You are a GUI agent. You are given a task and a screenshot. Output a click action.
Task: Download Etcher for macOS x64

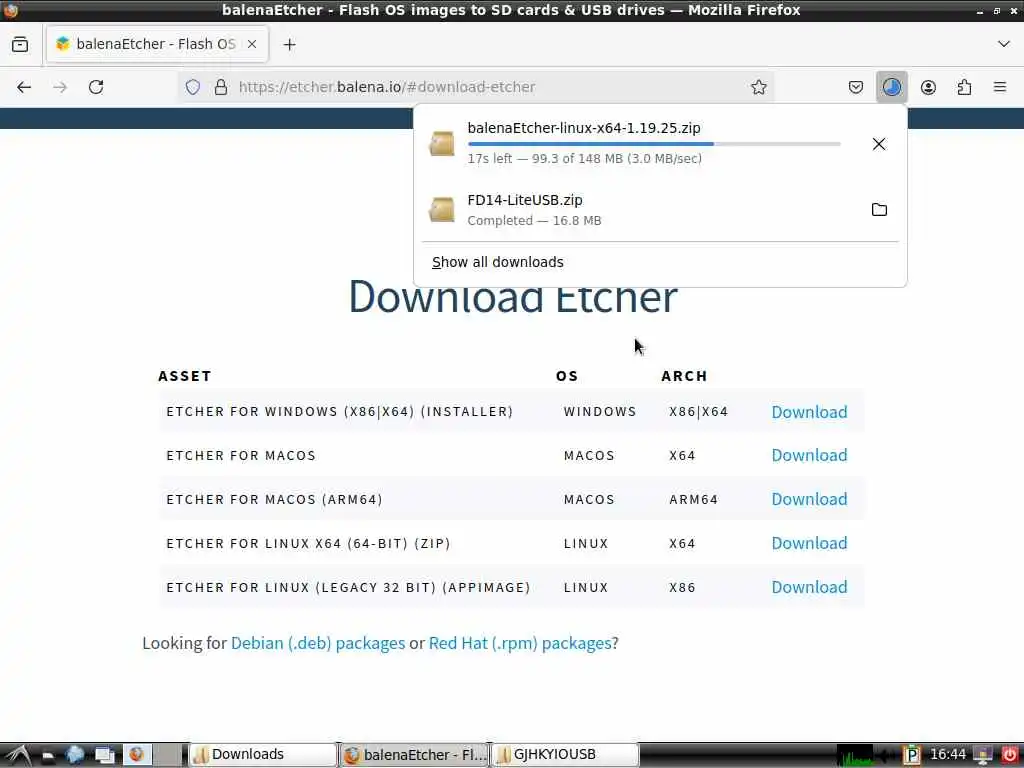[809, 455]
